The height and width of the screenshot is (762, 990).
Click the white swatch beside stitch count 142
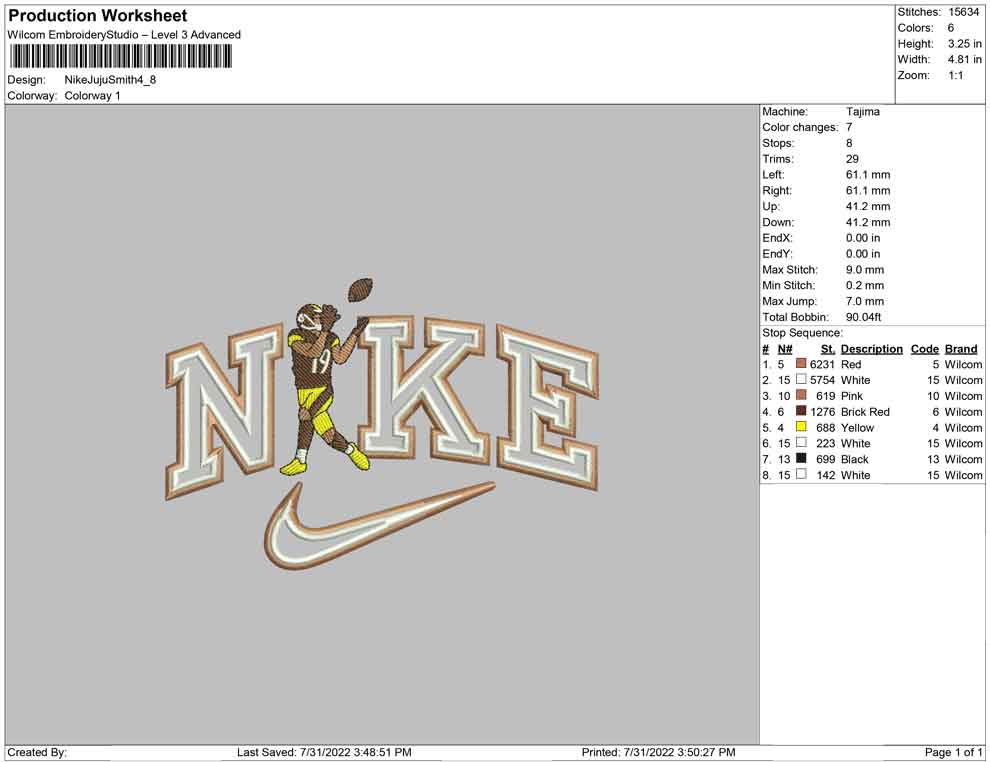801,474
